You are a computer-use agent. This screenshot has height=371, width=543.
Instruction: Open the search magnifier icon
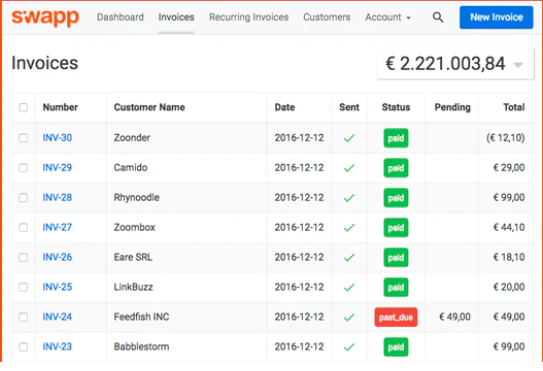pyautogui.click(x=438, y=17)
